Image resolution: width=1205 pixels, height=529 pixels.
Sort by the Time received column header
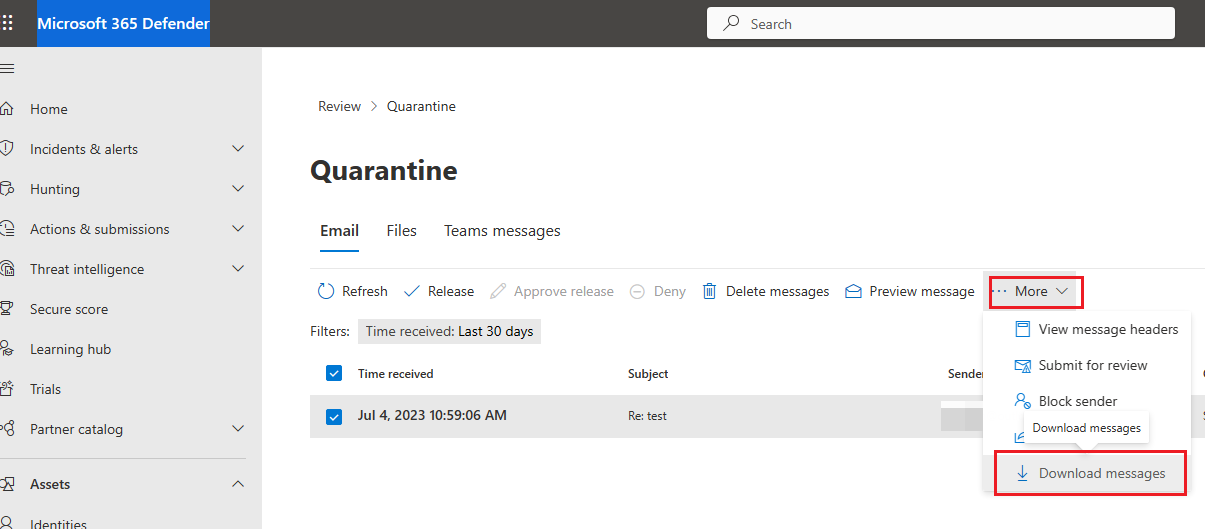point(396,374)
